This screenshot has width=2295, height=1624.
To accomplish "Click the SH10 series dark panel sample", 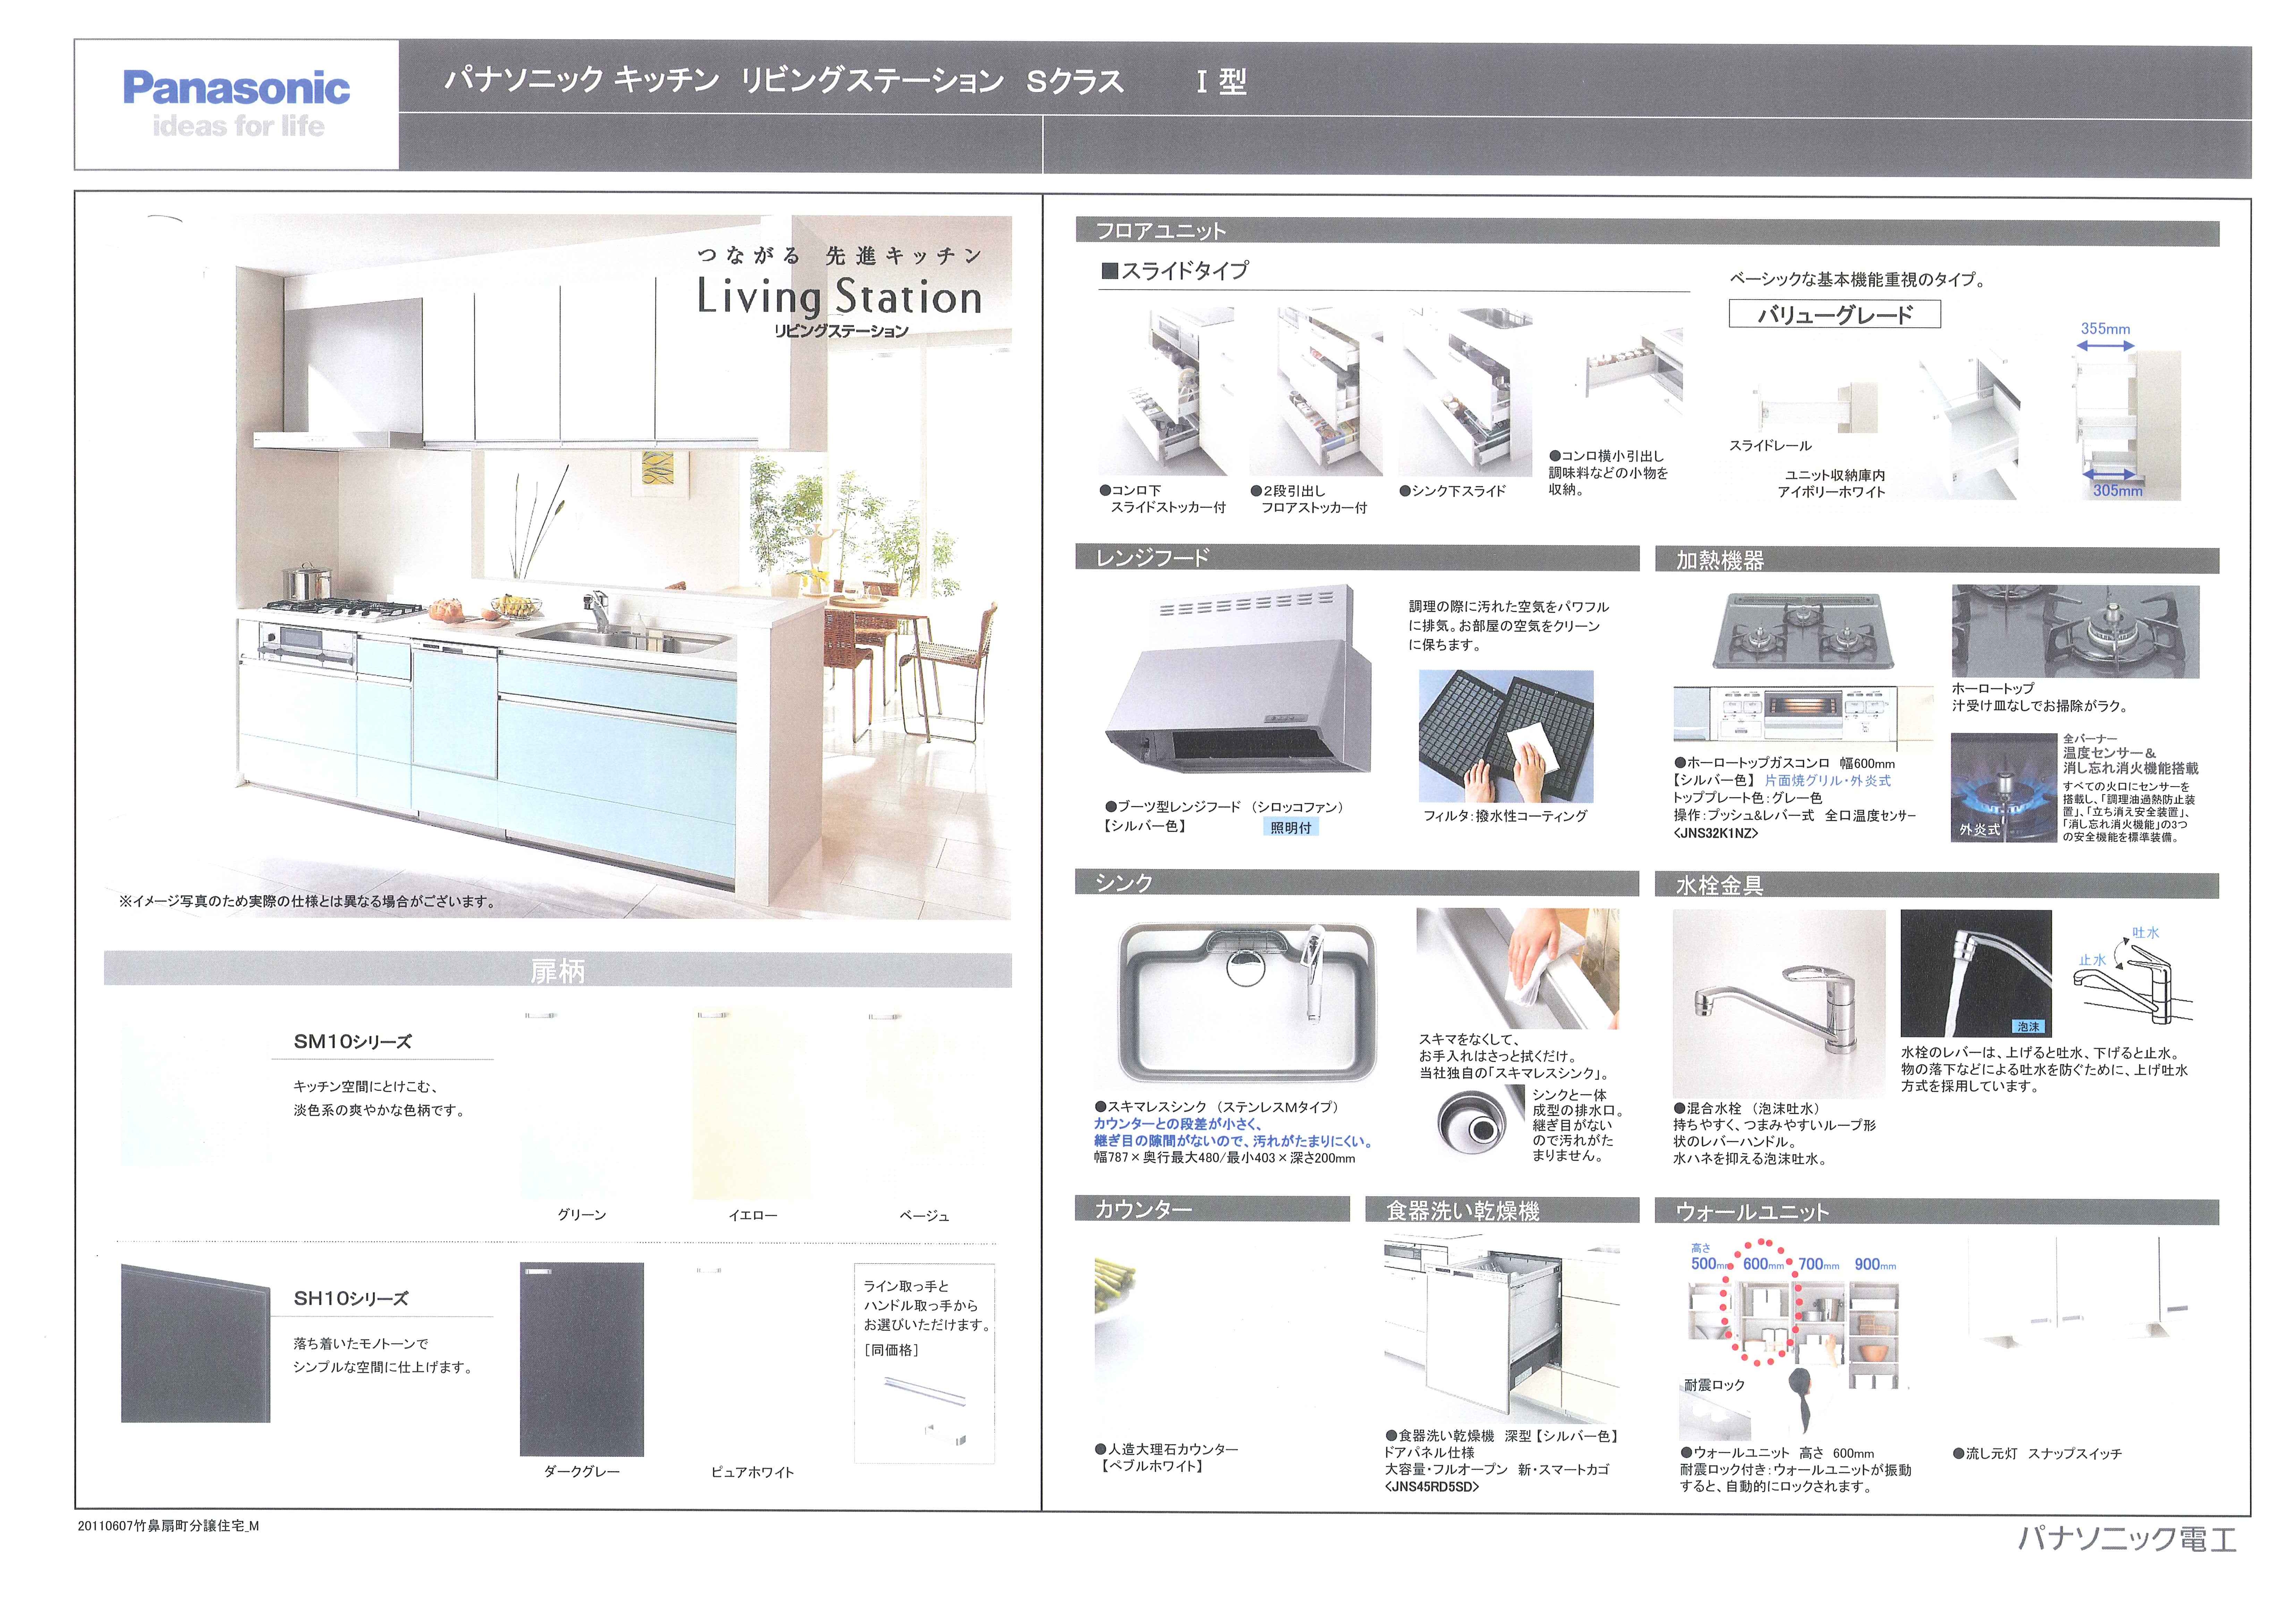I will 195,1343.
